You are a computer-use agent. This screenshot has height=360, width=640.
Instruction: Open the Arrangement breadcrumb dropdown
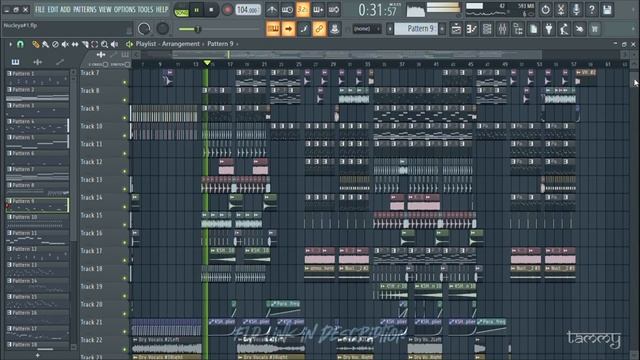181,44
